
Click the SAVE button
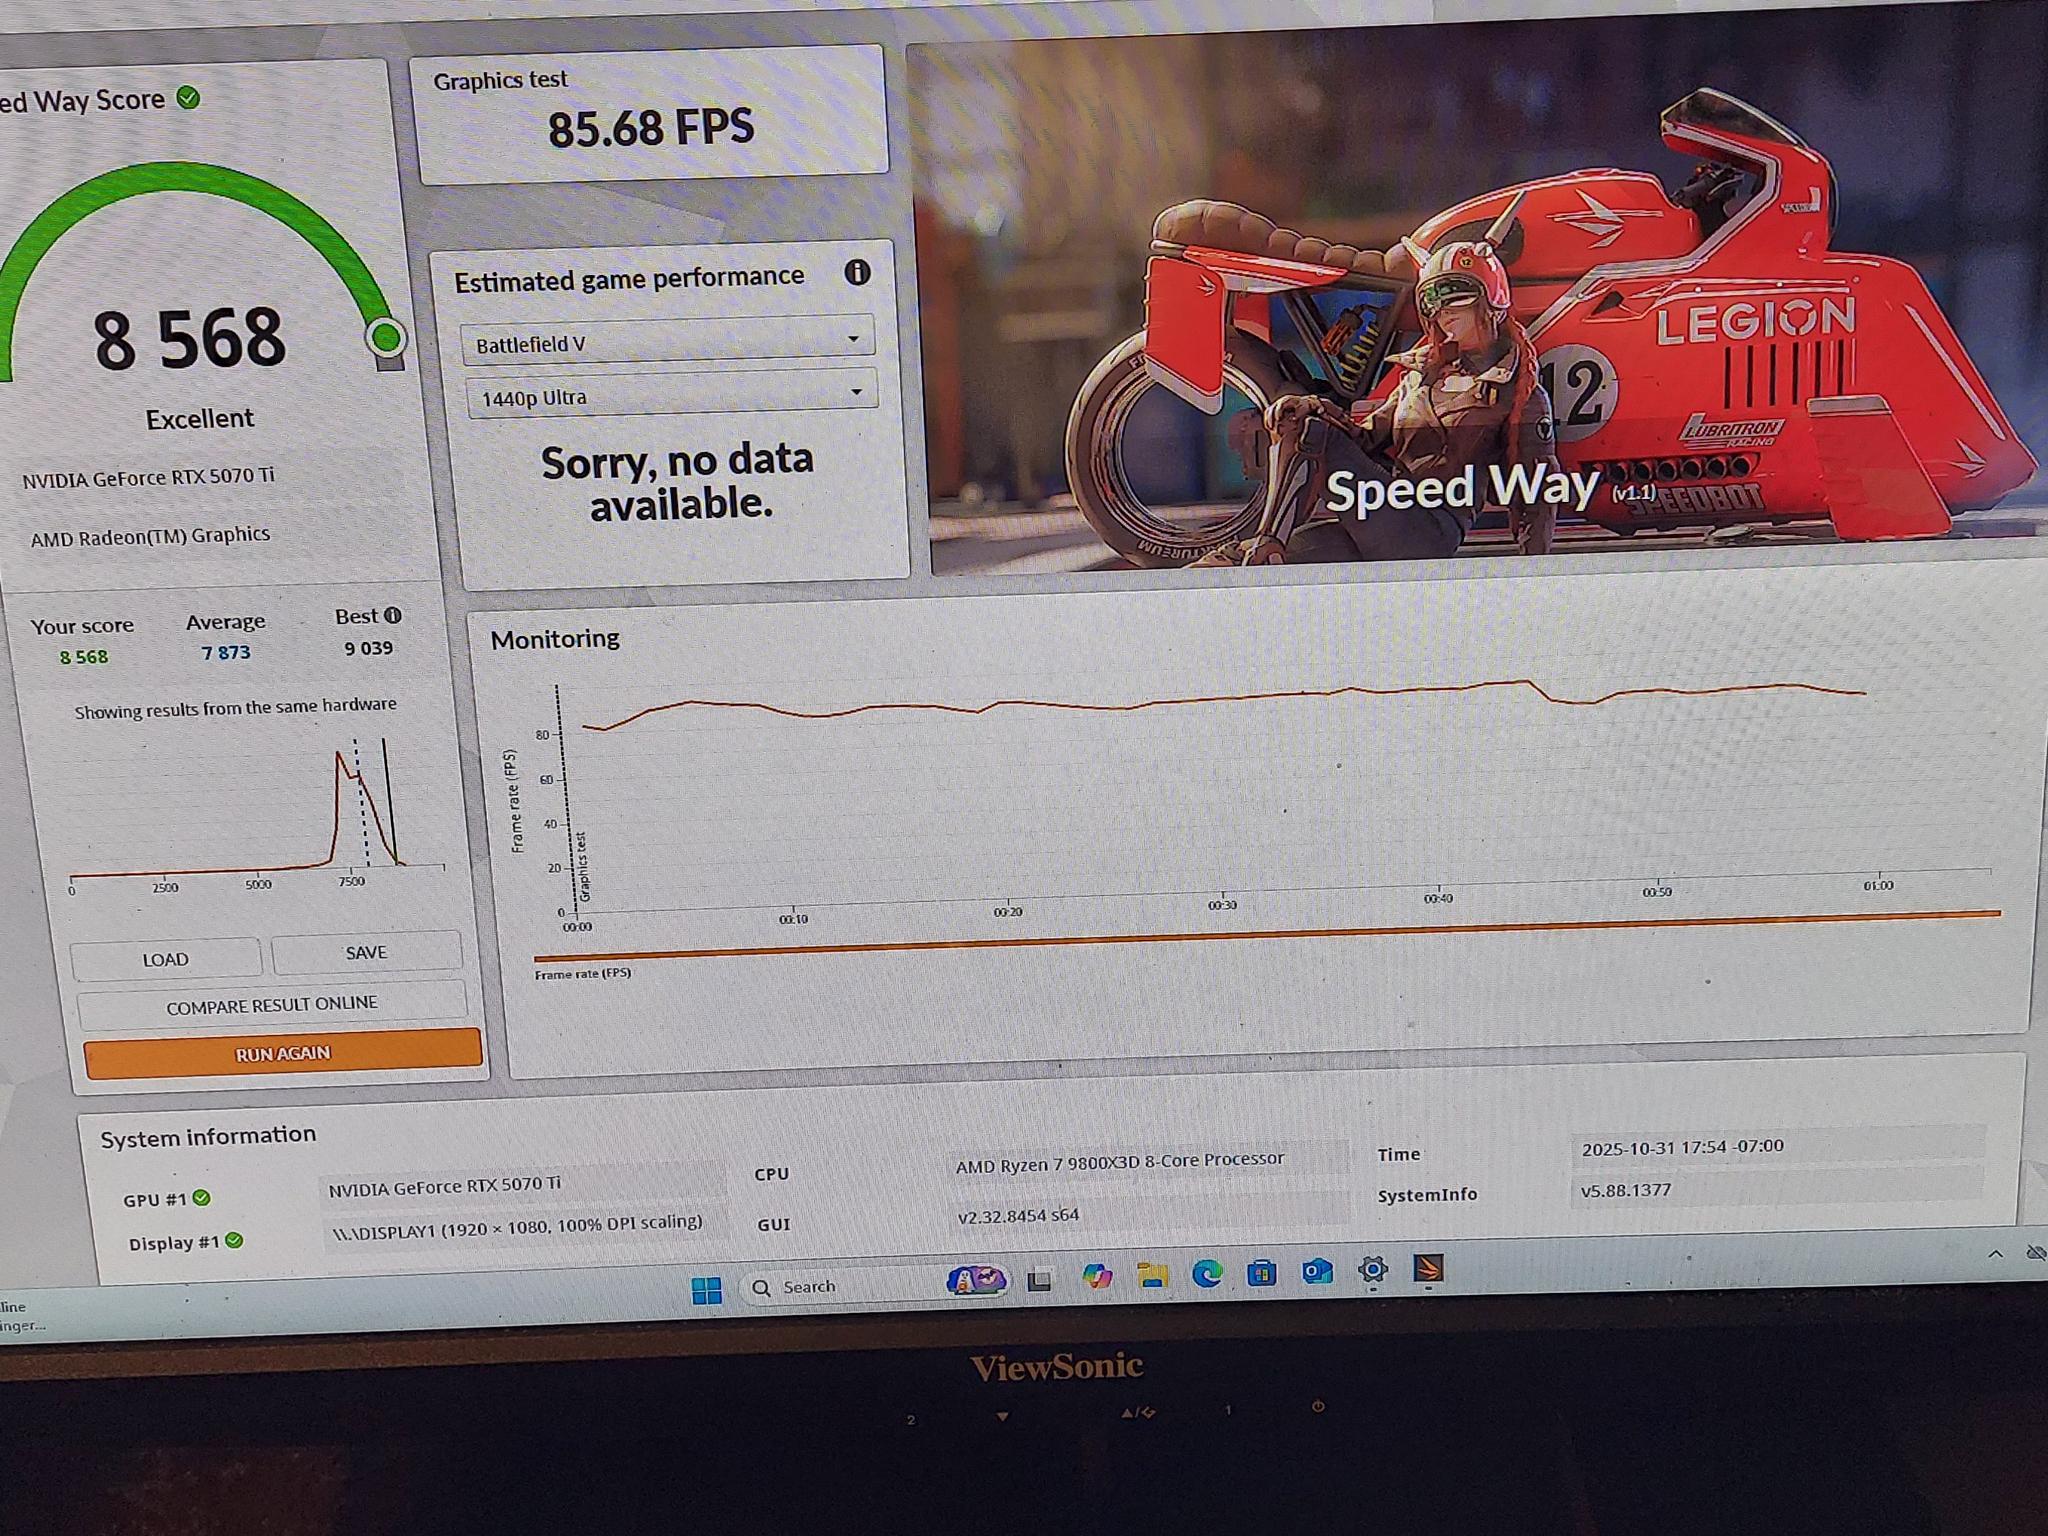click(366, 953)
